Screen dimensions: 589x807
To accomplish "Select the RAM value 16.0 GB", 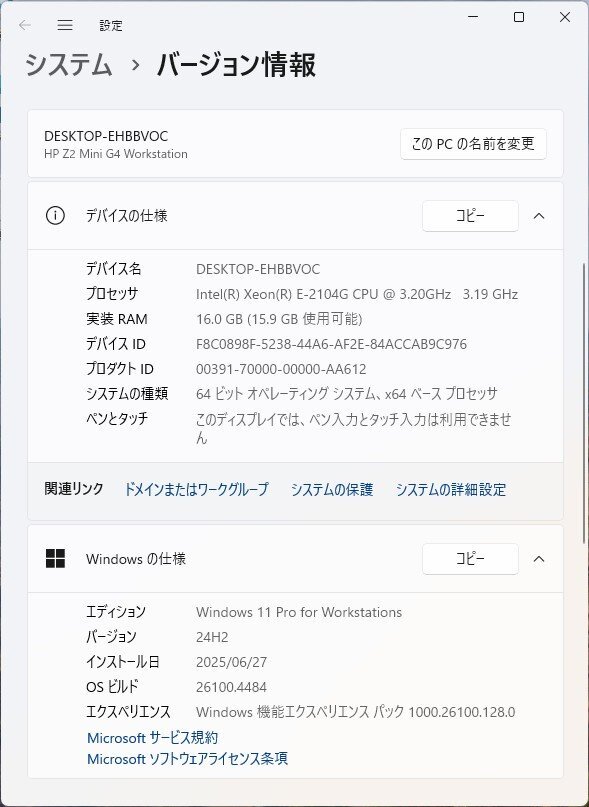I will (279, 319).
